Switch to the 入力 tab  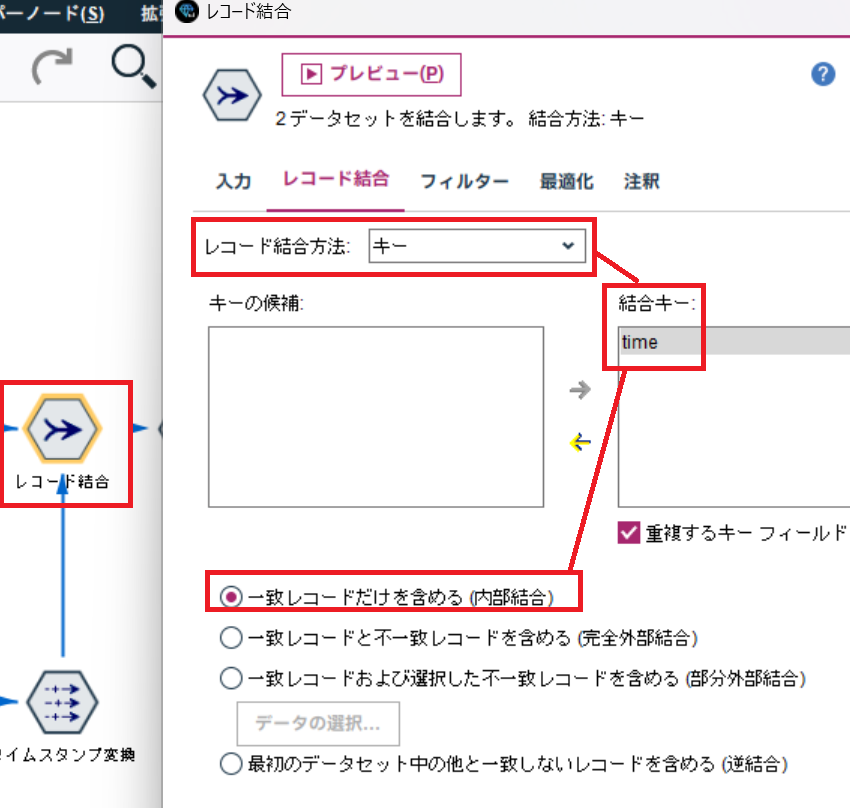(x=234, y=181)
